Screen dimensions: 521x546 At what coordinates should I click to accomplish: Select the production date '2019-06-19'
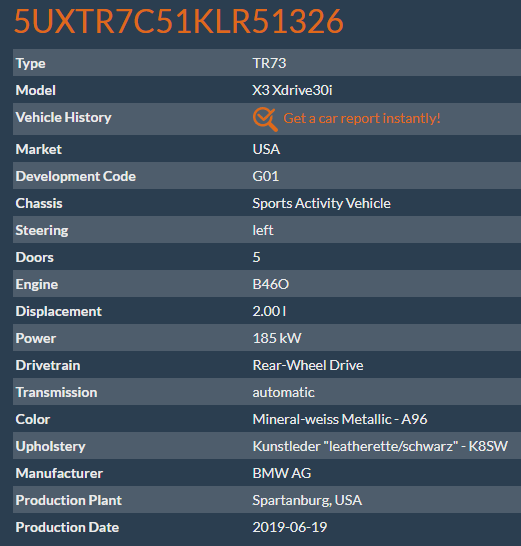290,527
